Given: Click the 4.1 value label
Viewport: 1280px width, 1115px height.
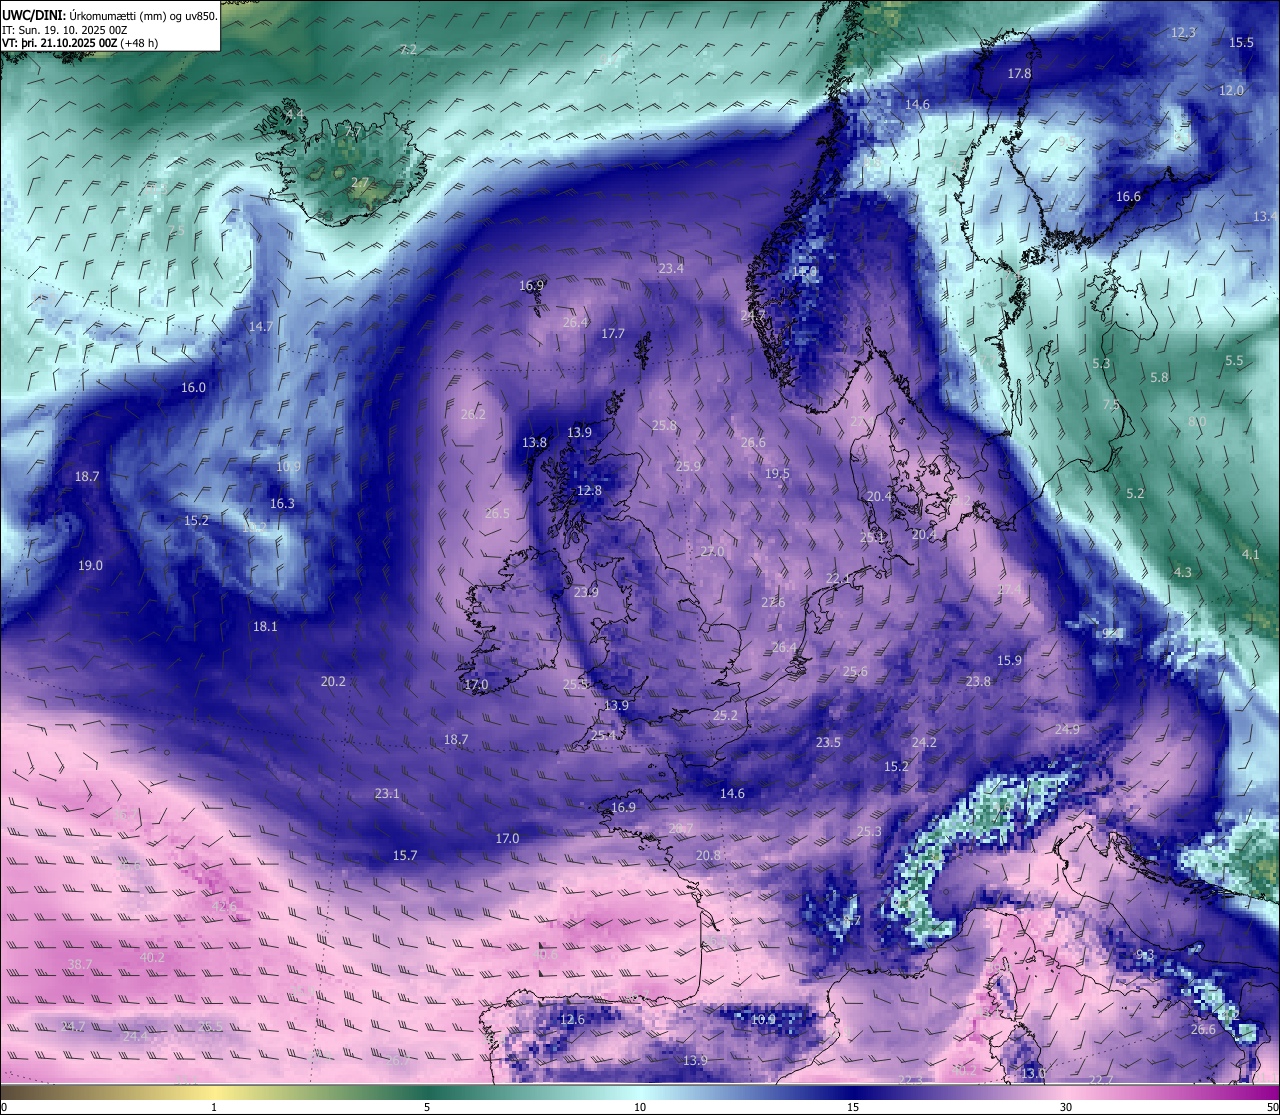Looking at the screenshot, I should click(1250, 554).
